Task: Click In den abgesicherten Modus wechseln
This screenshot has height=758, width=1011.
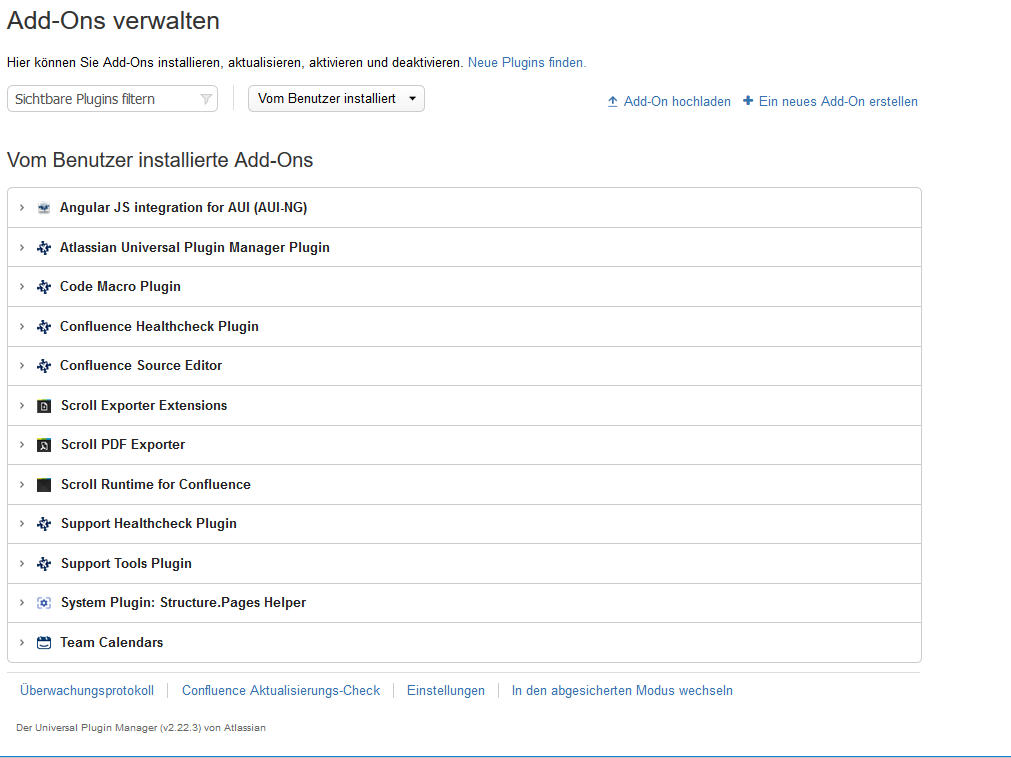Action: pyautogui.click(x=622, y=690)
